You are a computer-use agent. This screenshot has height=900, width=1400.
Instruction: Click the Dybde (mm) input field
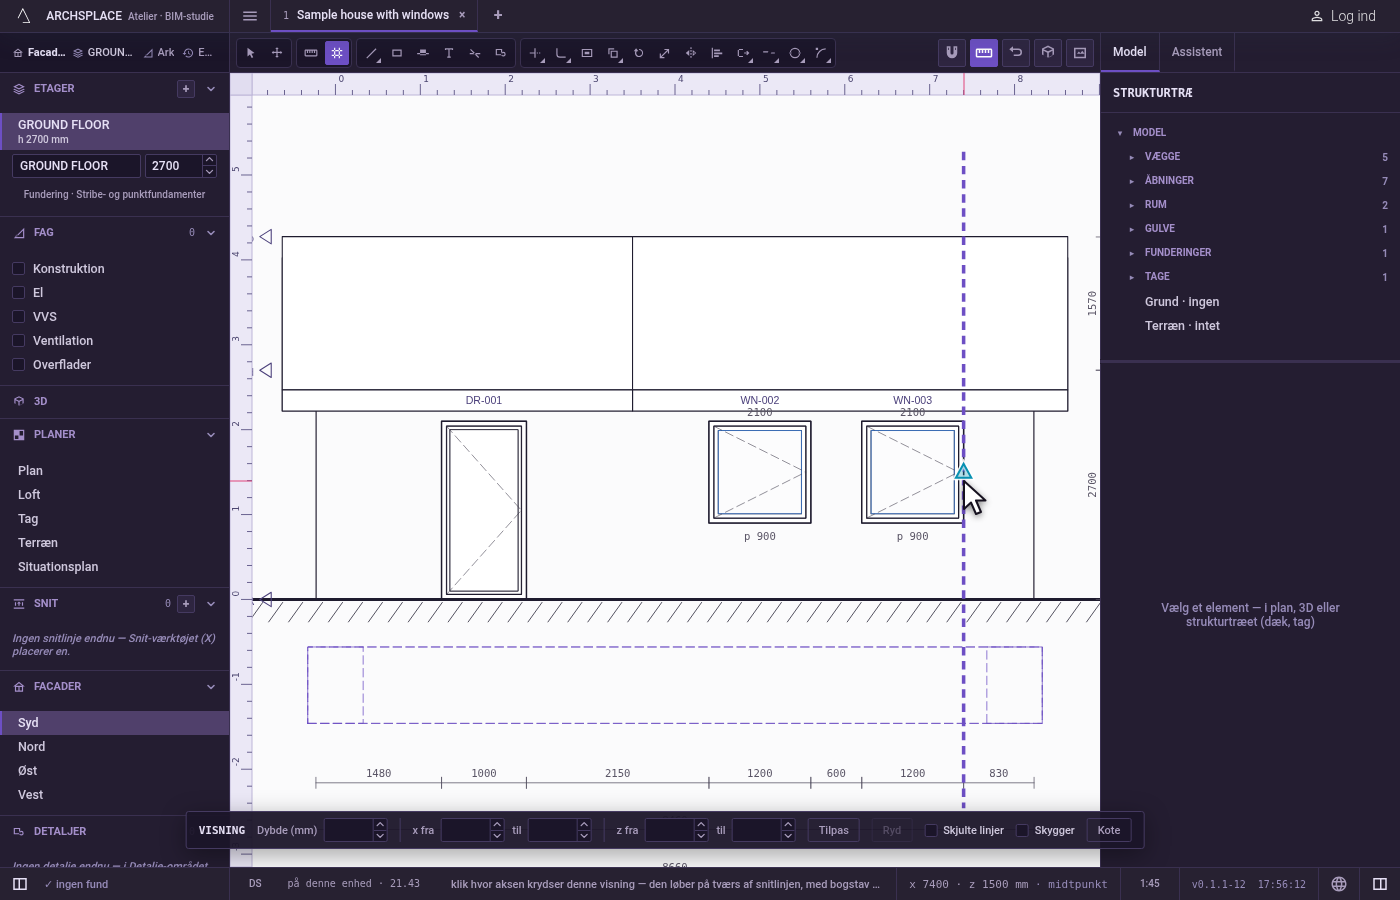pyautogui.click(x=349, y=830)
